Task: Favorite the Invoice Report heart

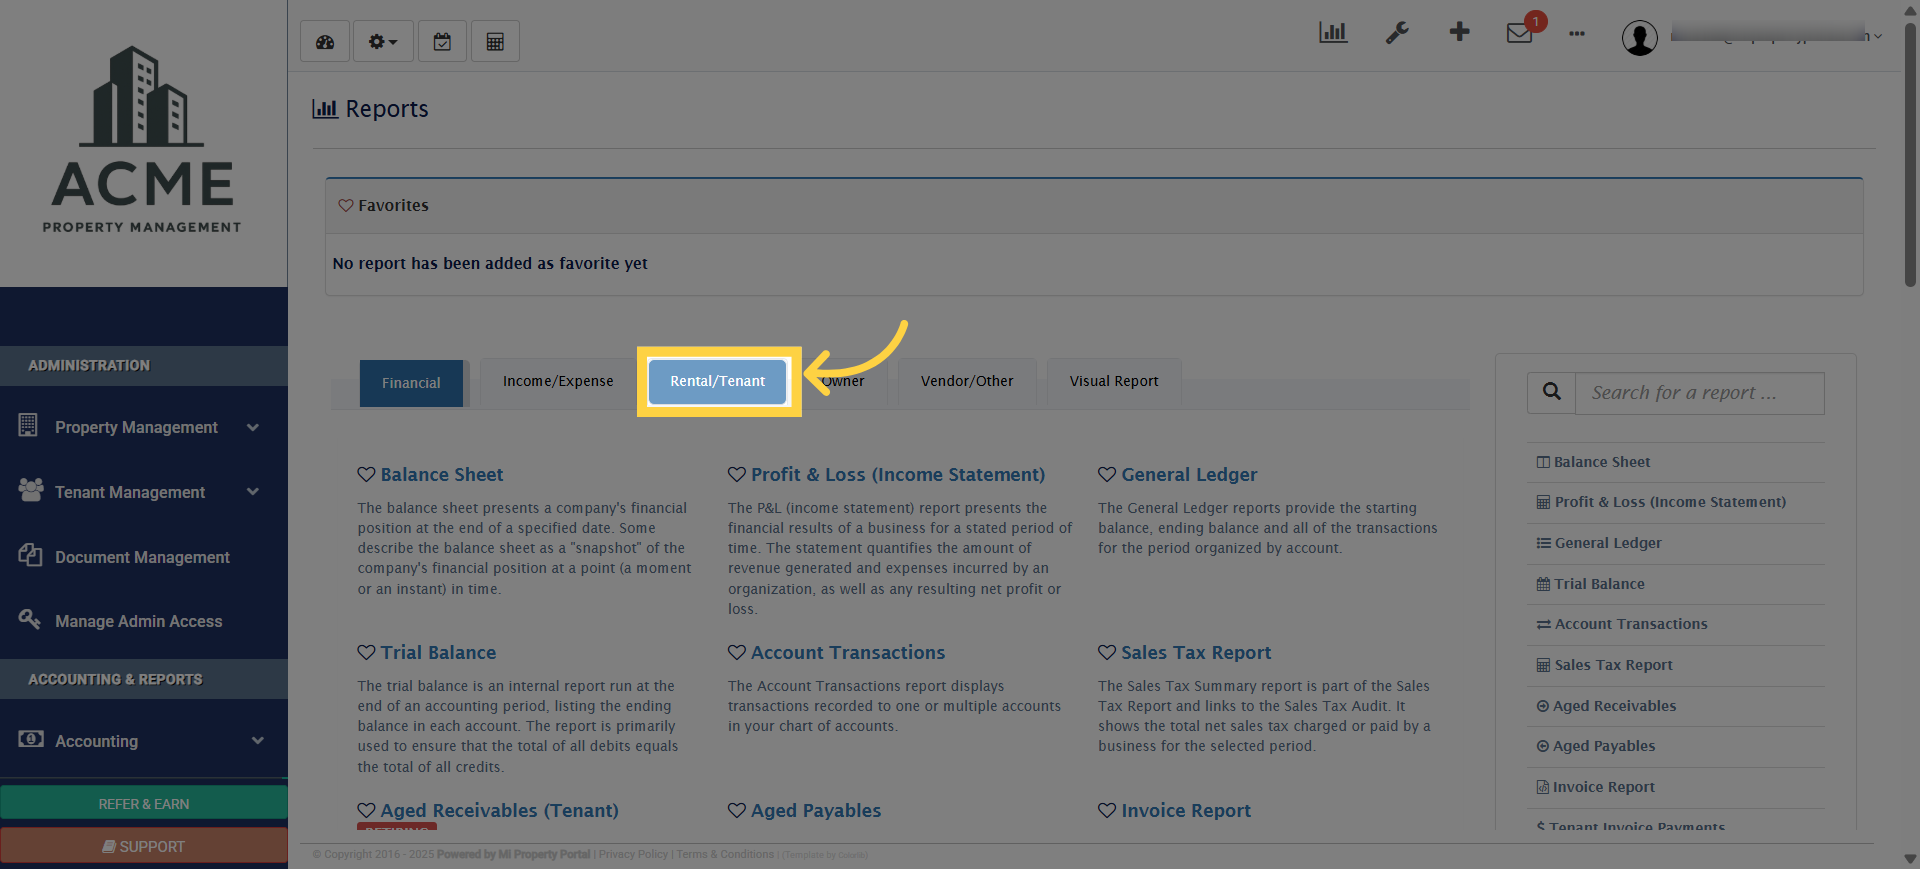Action: (x=1107, y=810)
